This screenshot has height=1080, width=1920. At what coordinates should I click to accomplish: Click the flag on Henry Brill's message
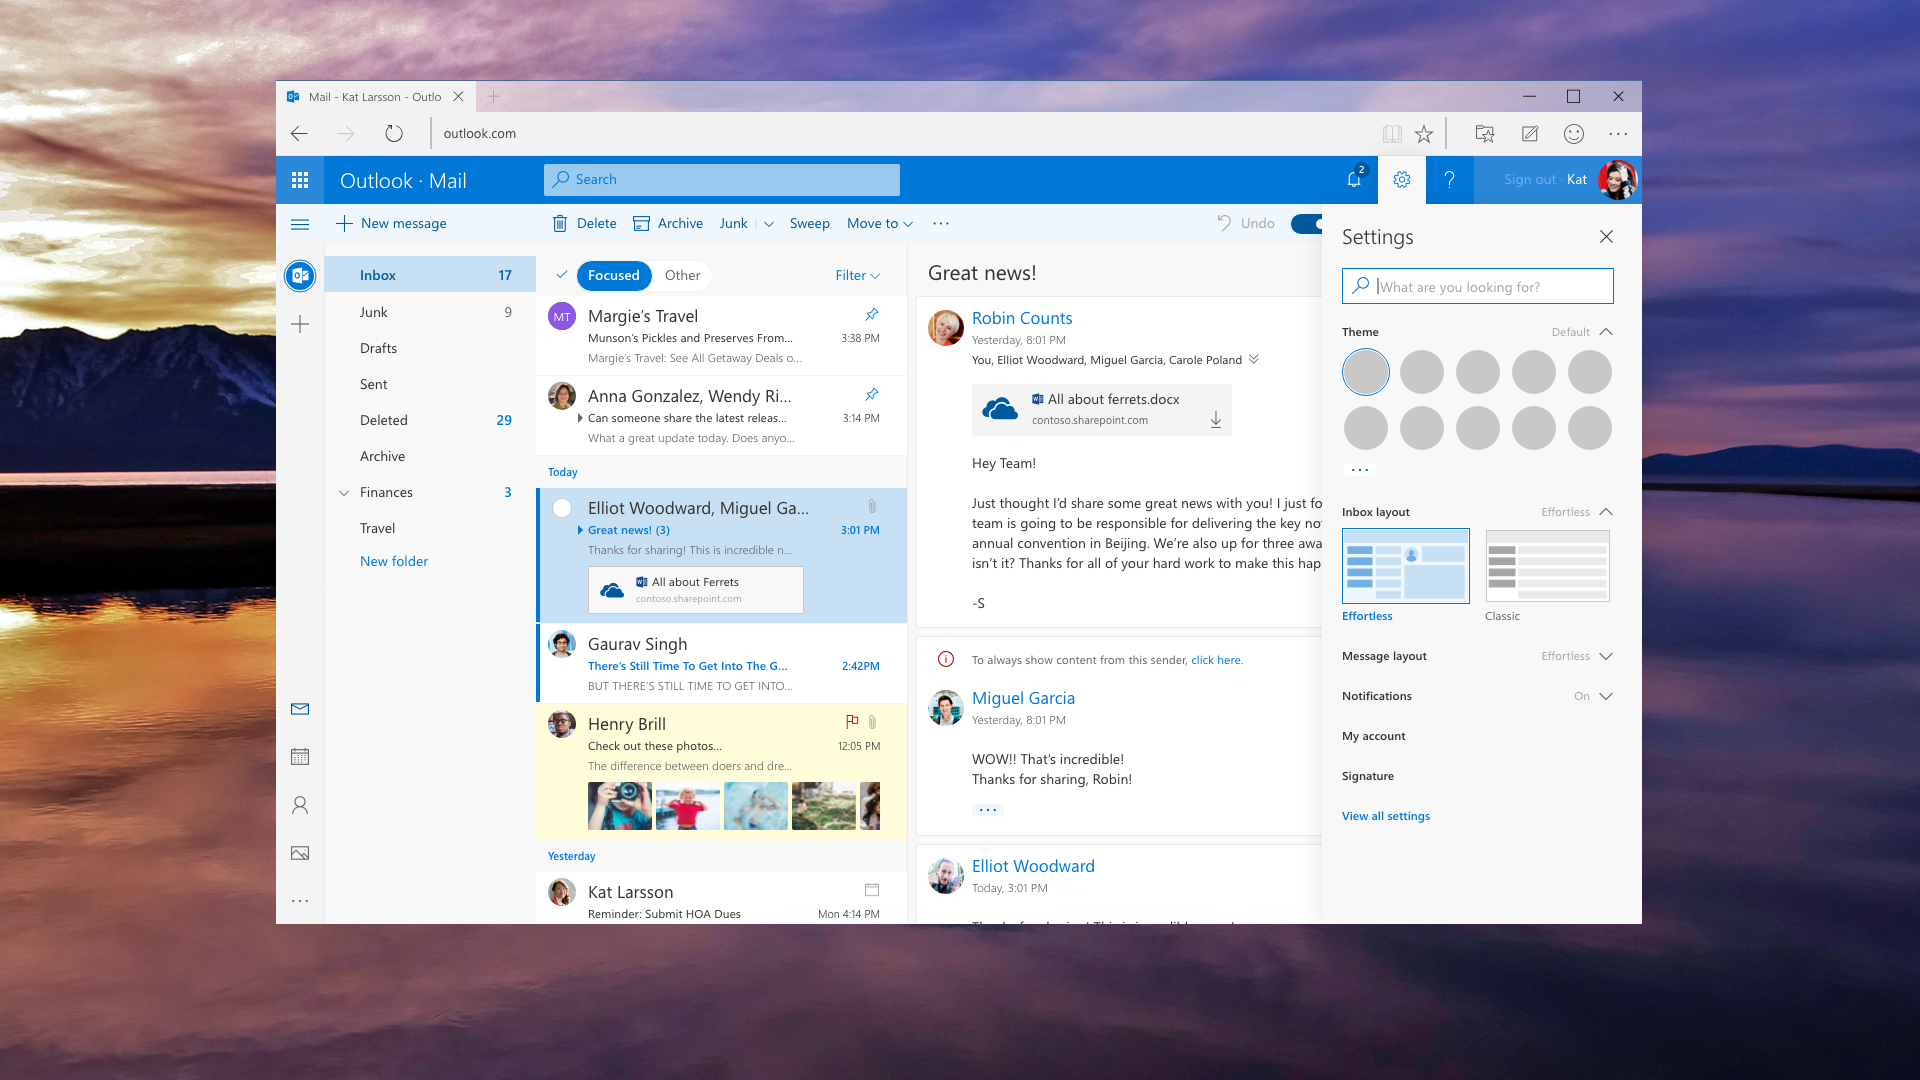pyautogui.click(x=852, y=721)
